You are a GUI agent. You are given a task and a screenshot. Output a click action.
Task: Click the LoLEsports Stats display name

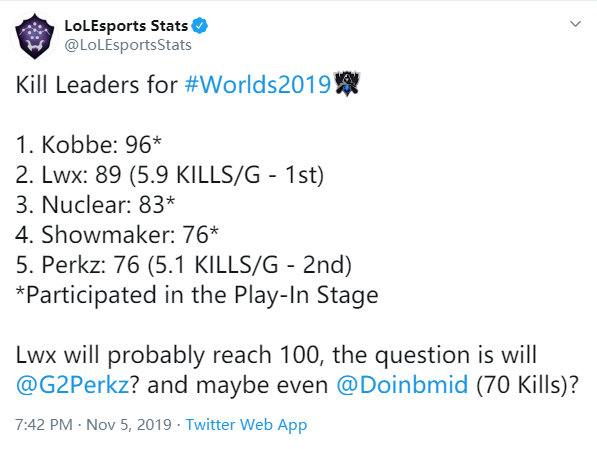click(126, 26)
